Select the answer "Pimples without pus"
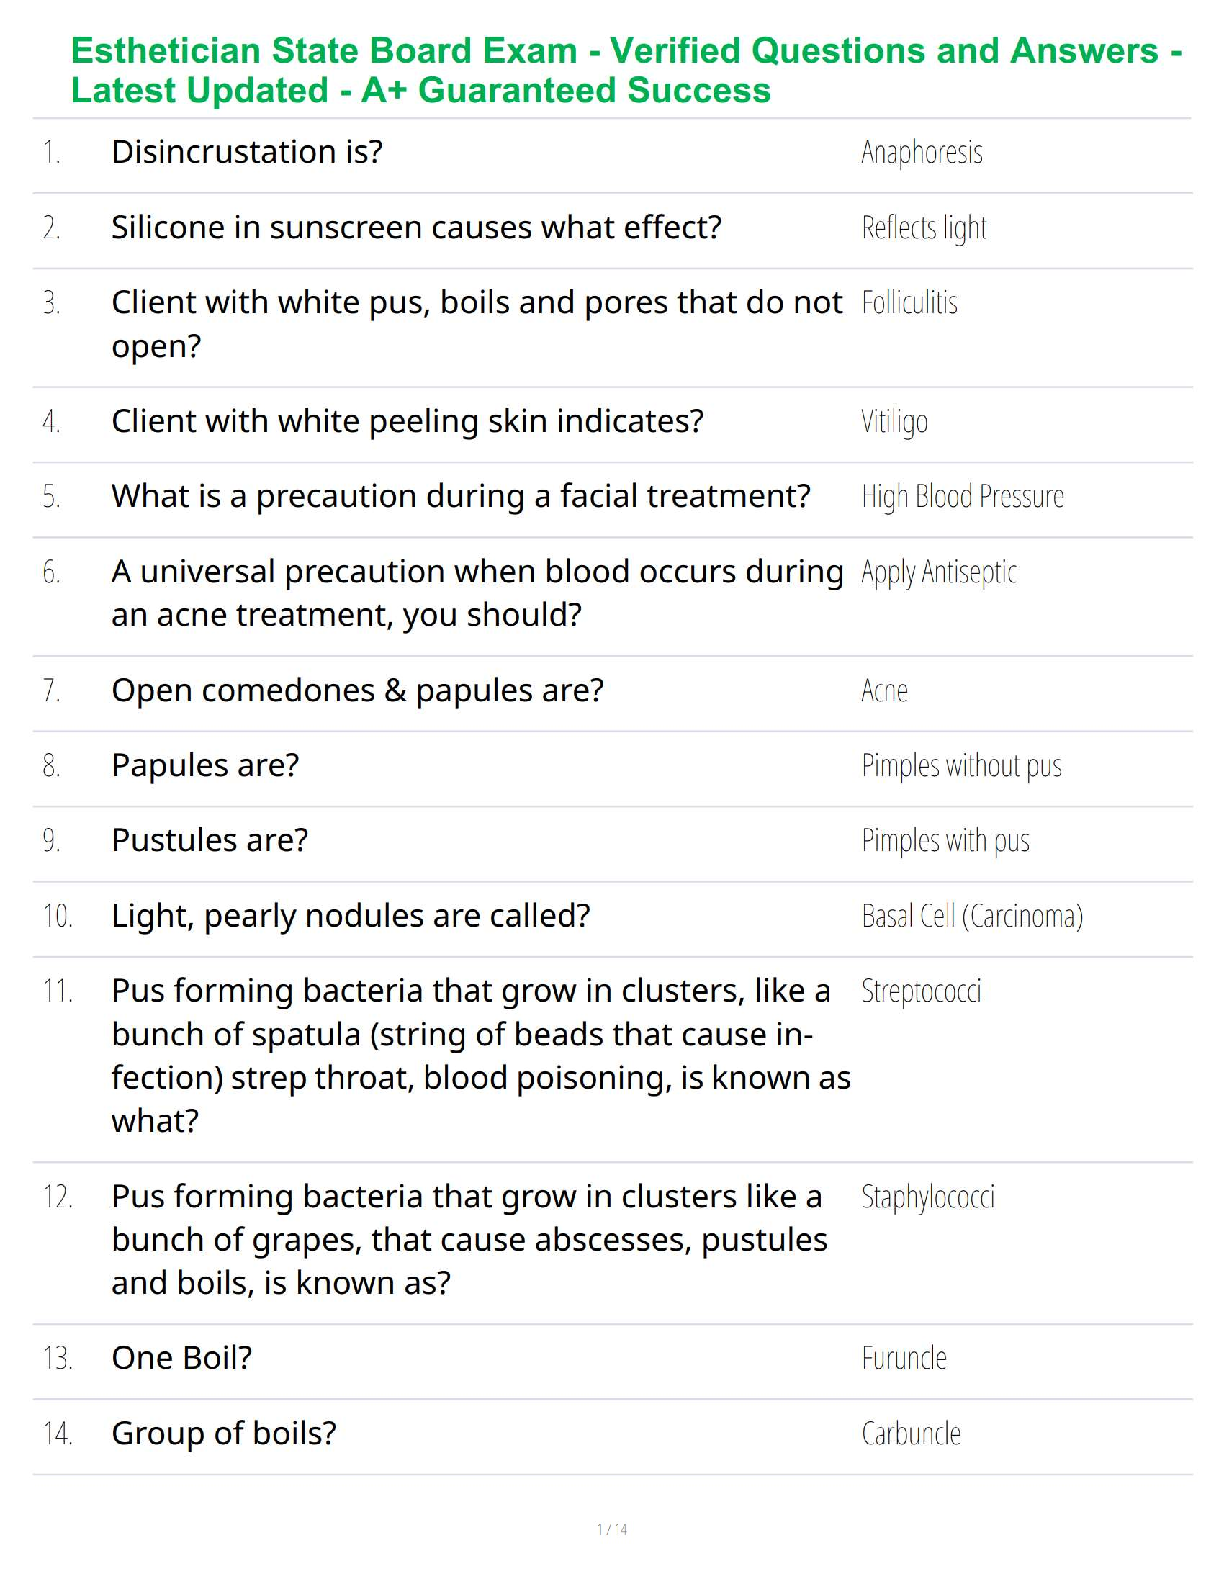The height and width of the screenshot is (1584, 1224). [x=961, y=766]
